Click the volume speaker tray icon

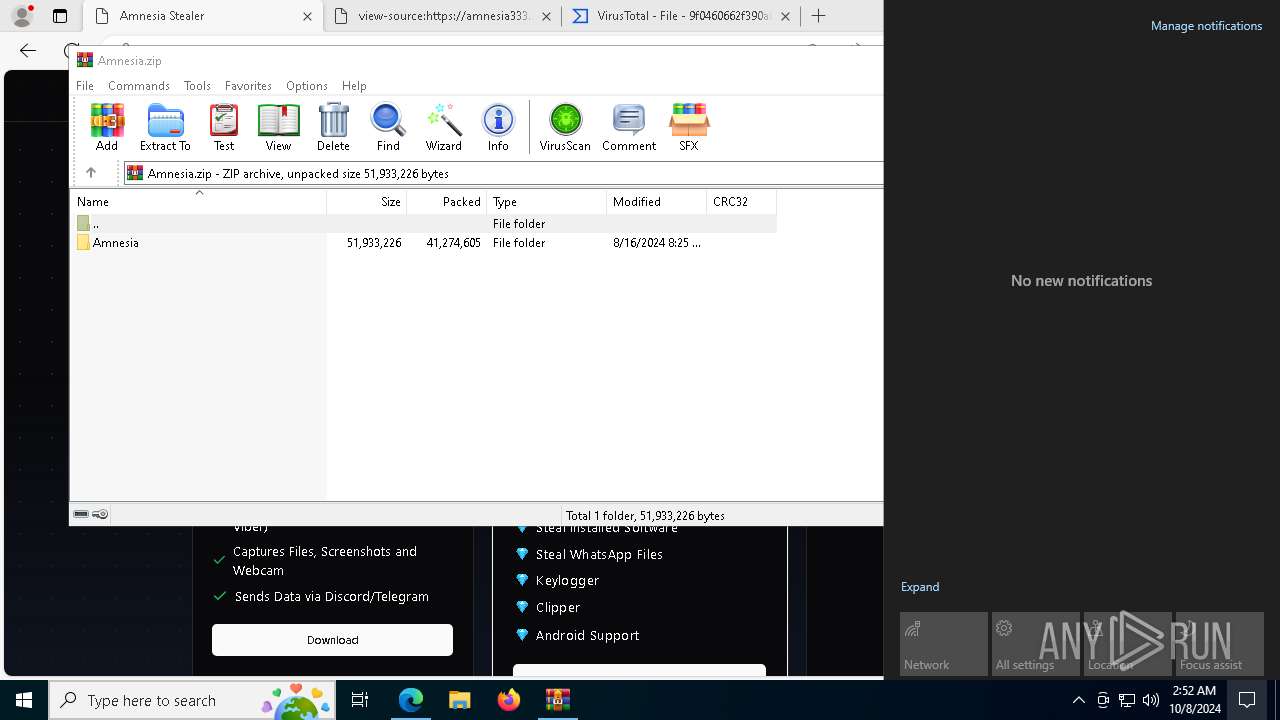[1150, 700]
